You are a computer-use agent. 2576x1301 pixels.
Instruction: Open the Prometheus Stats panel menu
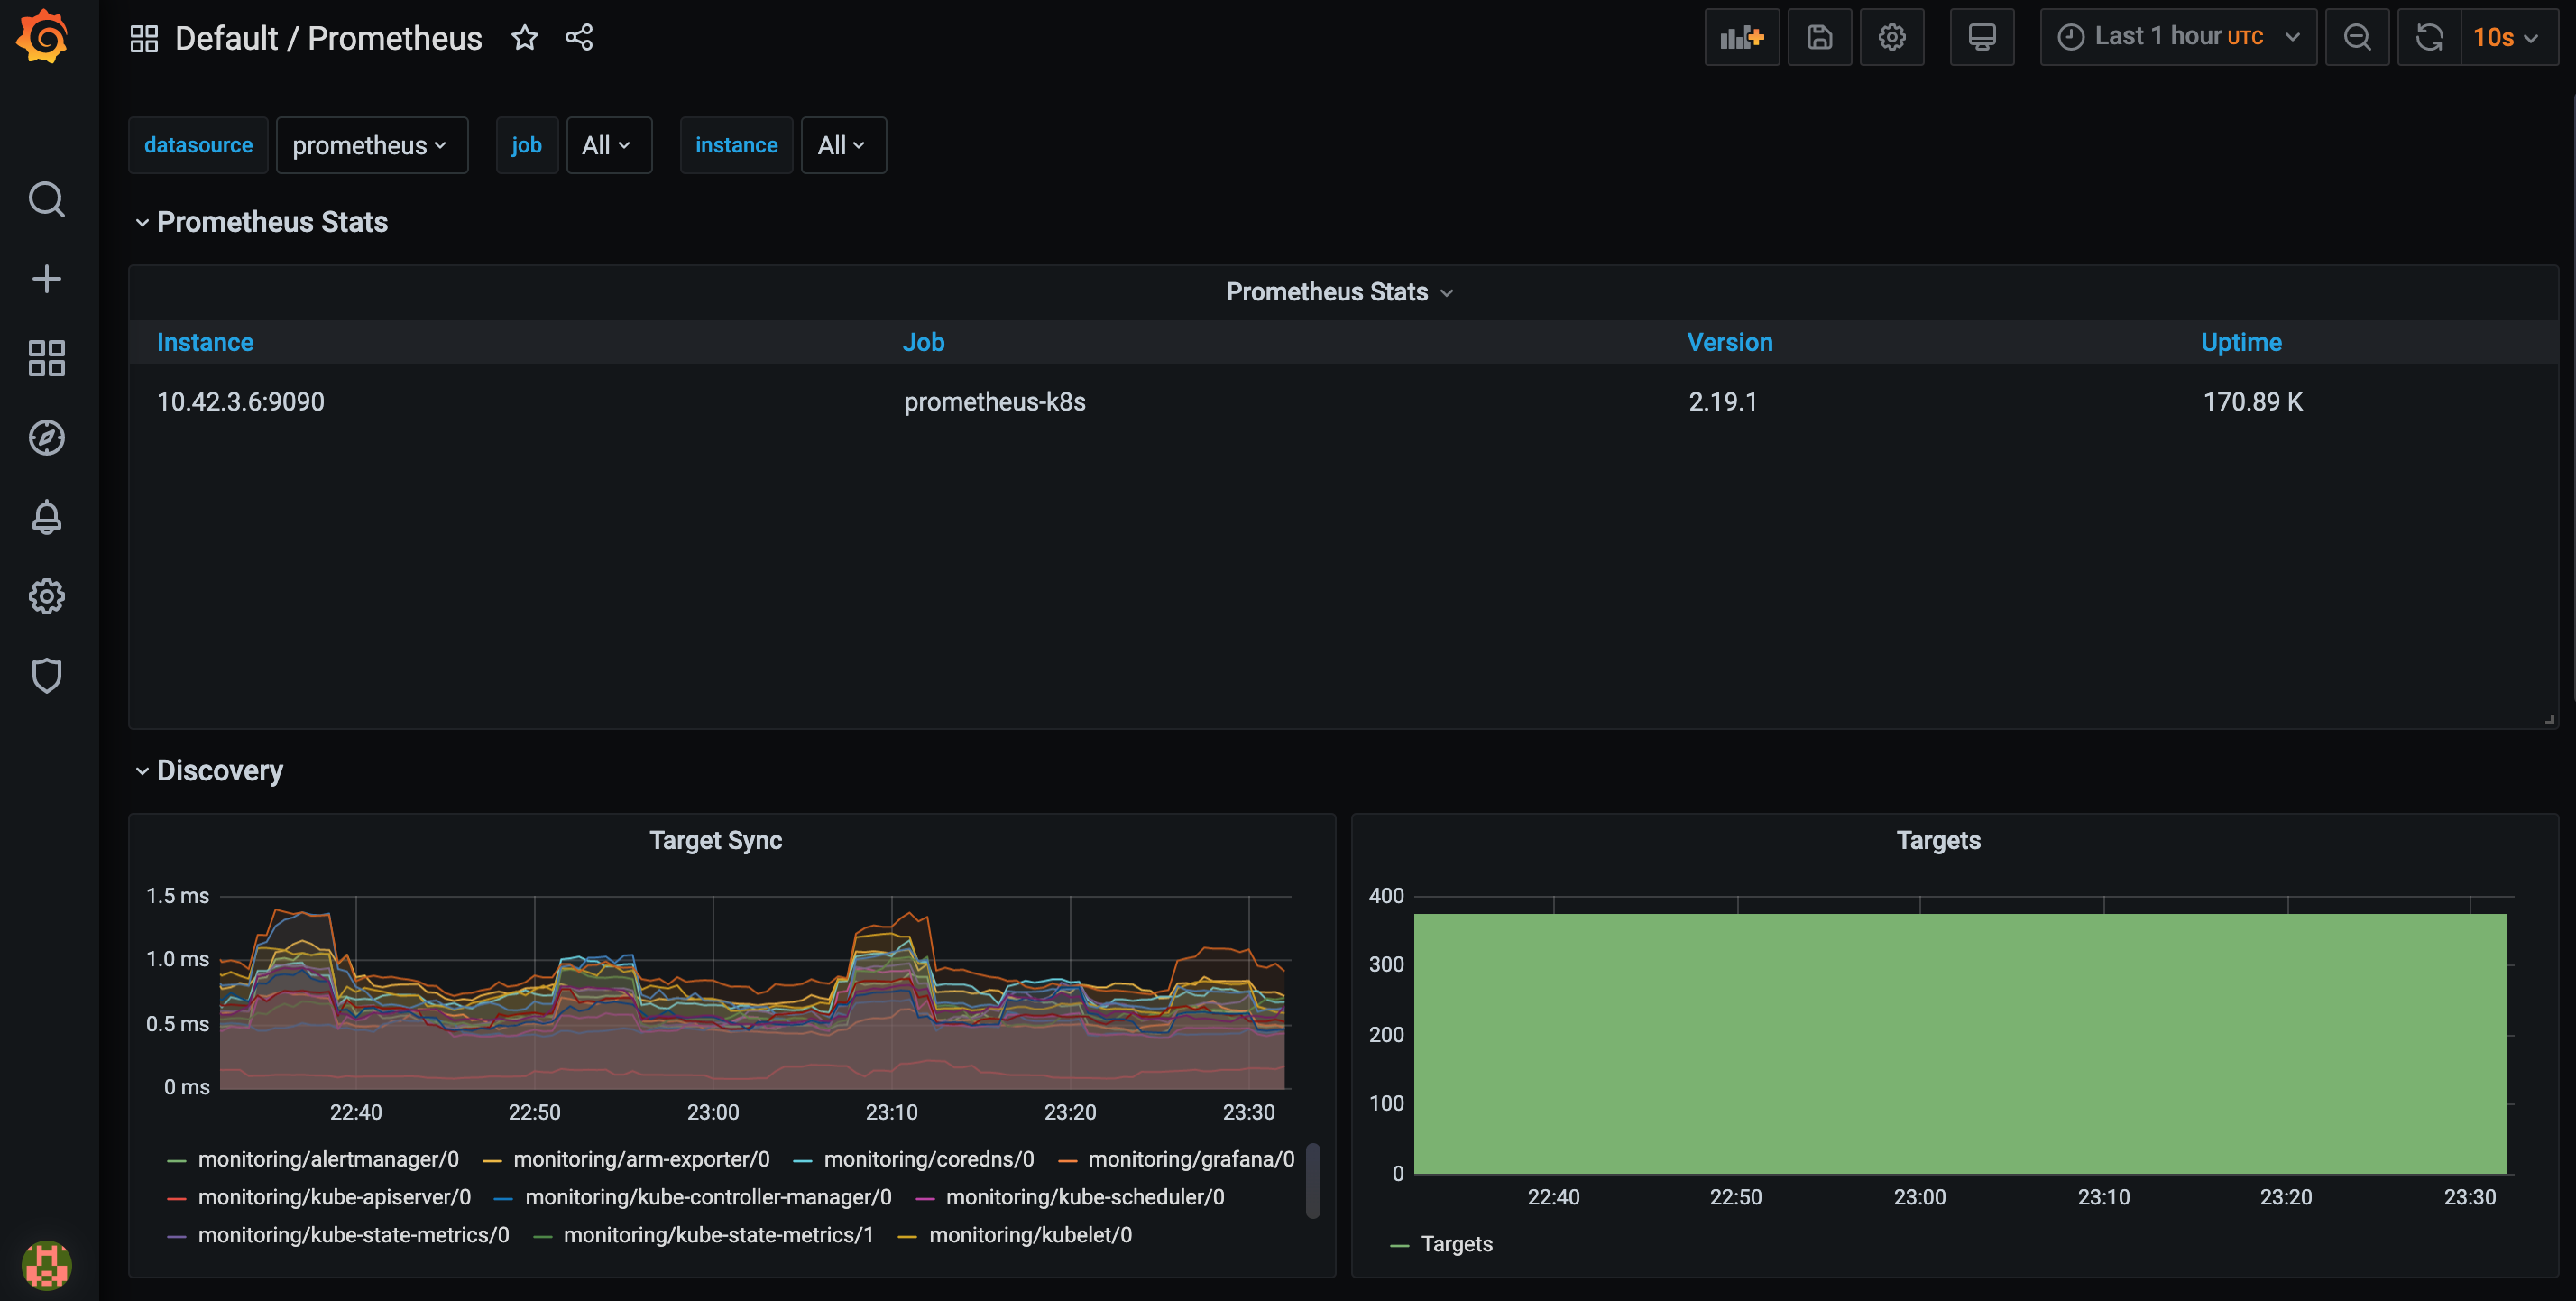click(1339, 291)
